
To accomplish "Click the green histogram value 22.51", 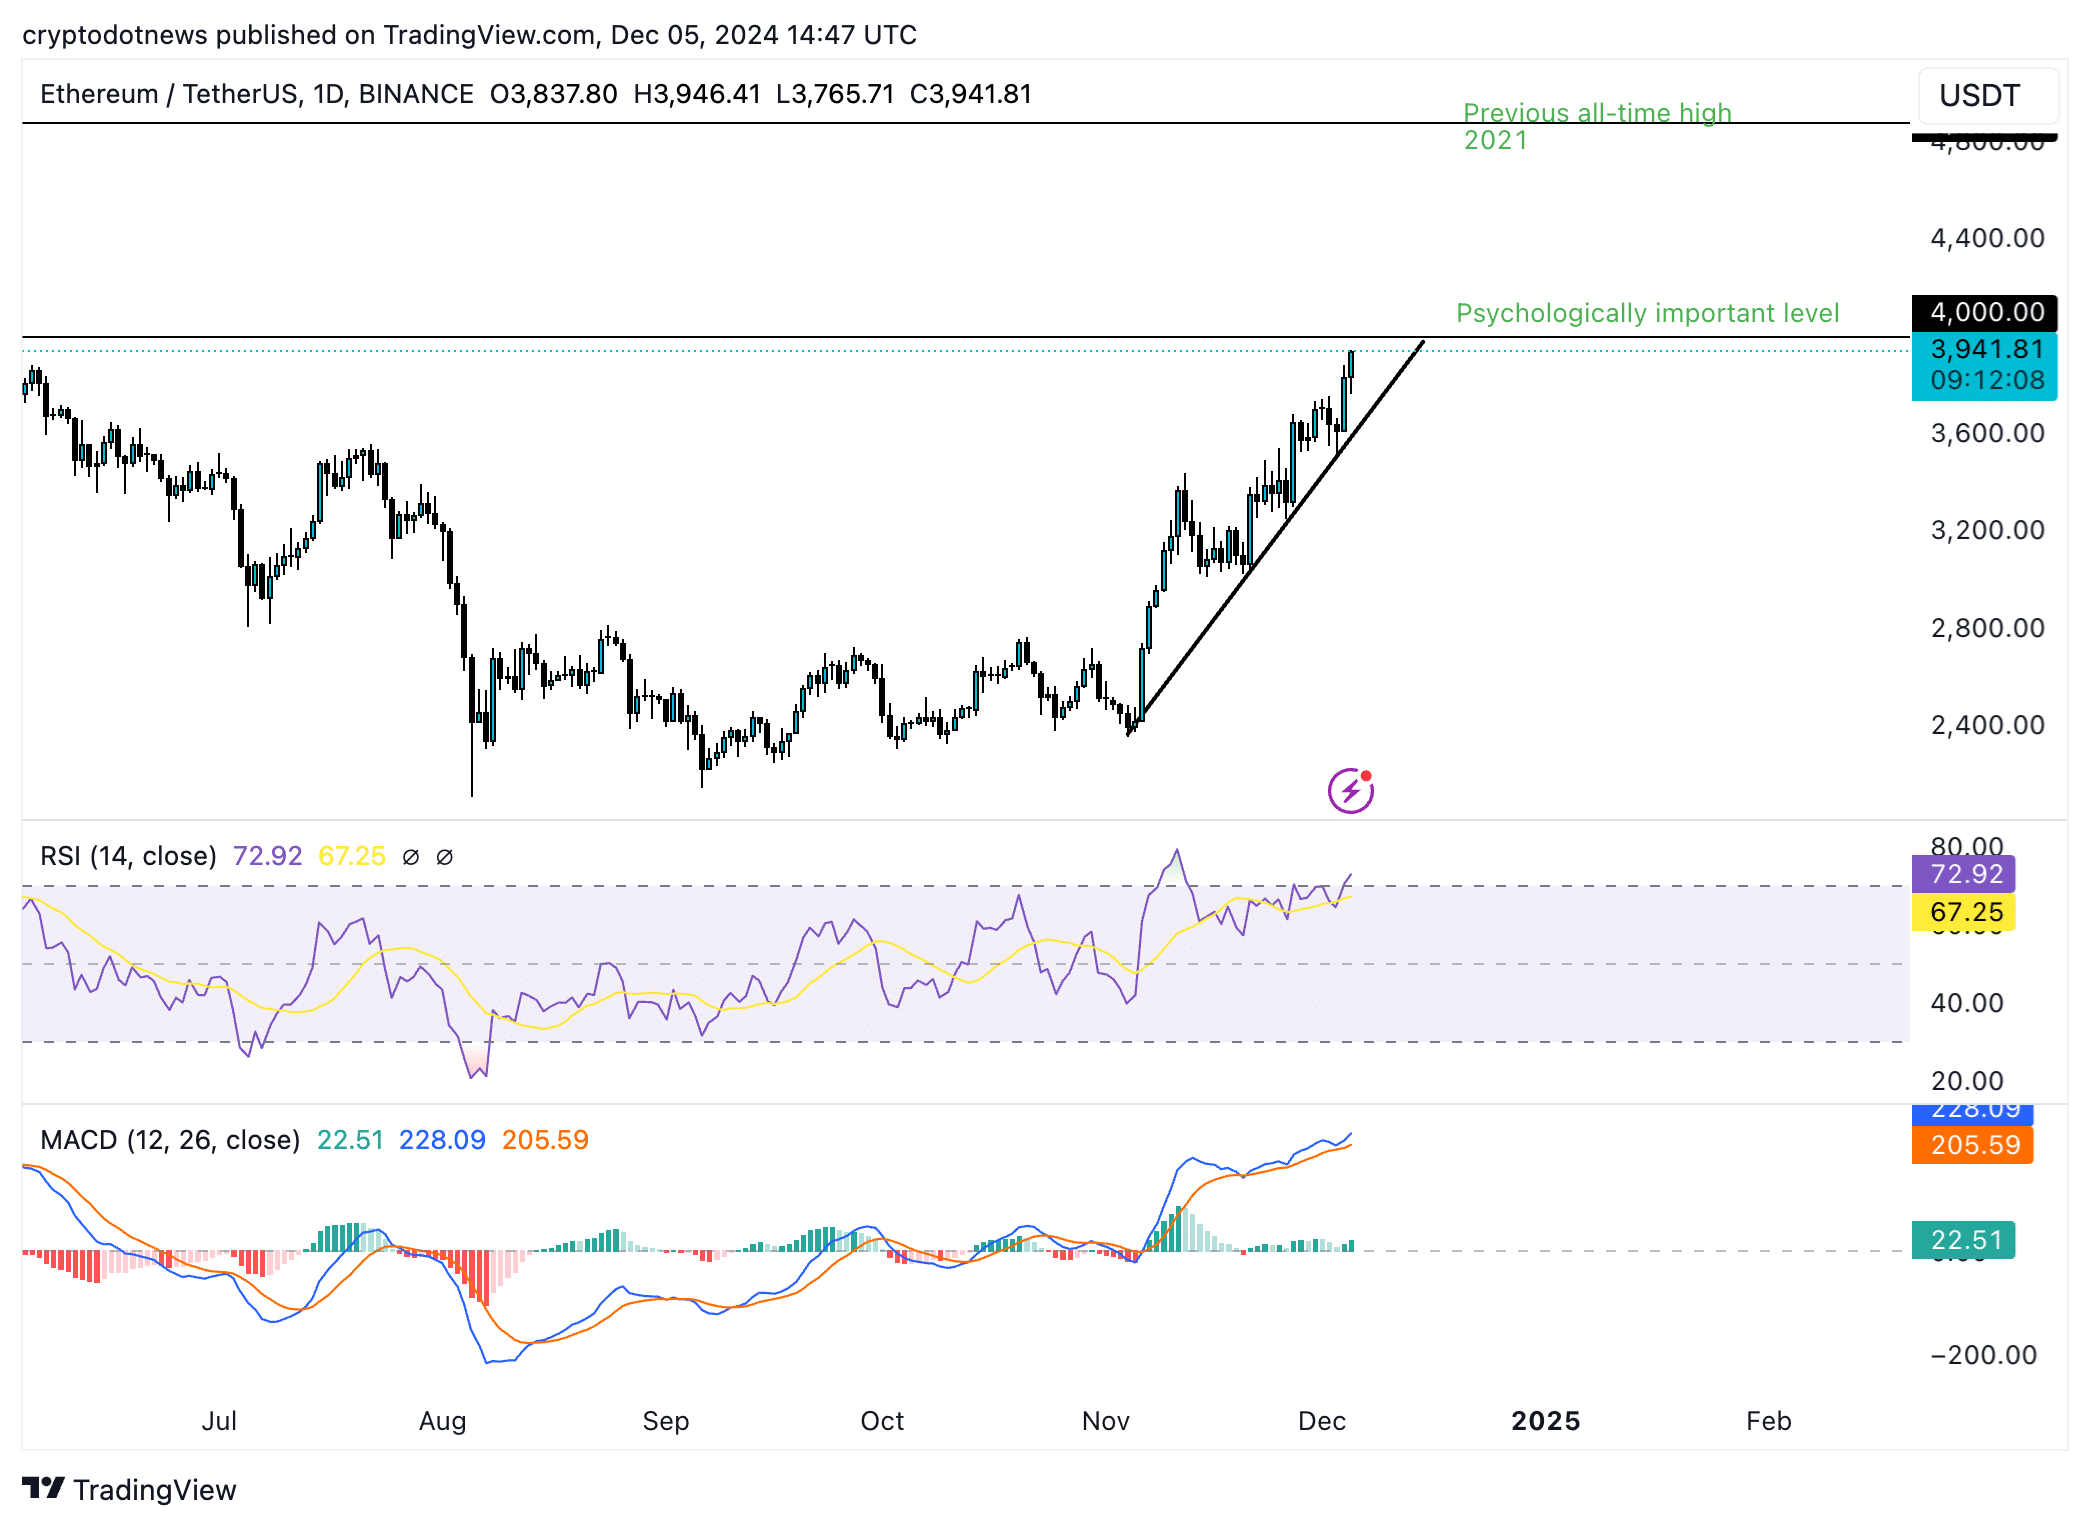I will point(350,1140).
